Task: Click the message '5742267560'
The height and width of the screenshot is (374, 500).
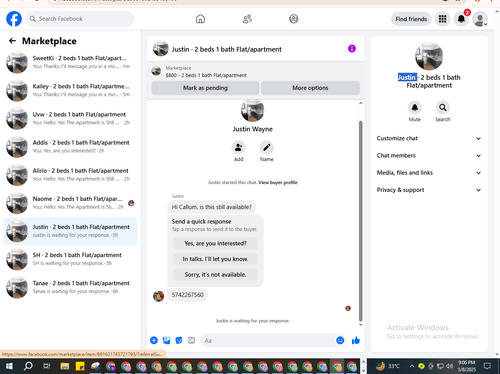Action: tap(187, 295)
